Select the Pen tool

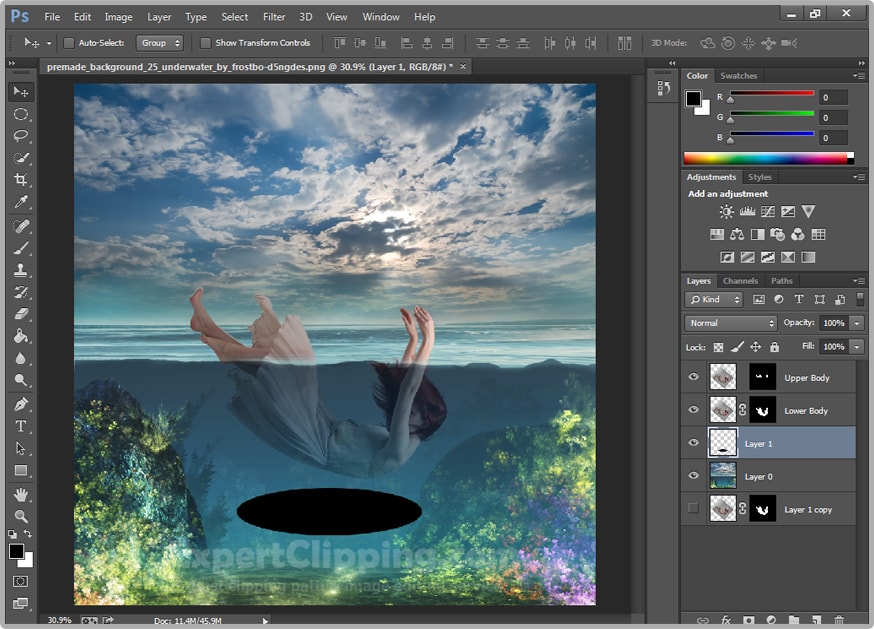pos(20,404)
